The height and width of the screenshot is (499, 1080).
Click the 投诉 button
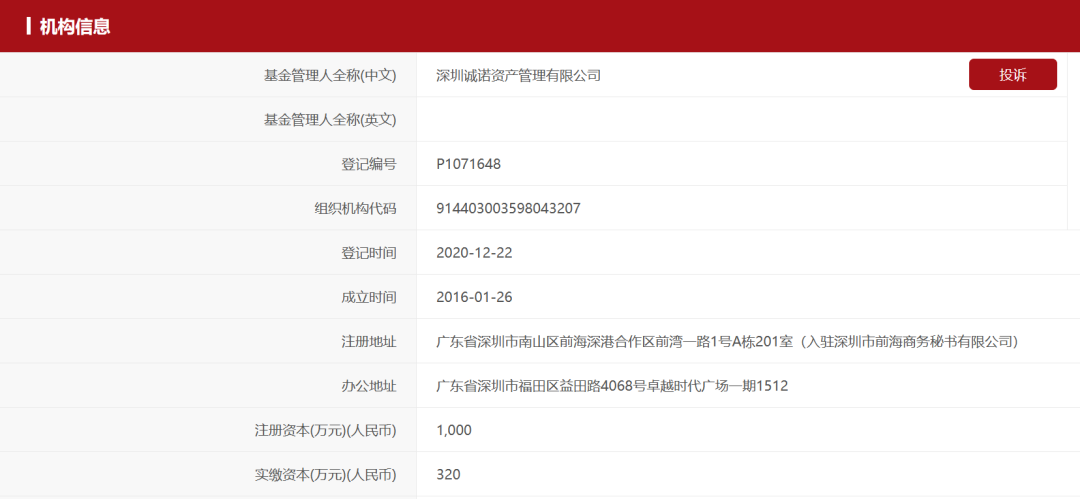[x=1012, y=74]
